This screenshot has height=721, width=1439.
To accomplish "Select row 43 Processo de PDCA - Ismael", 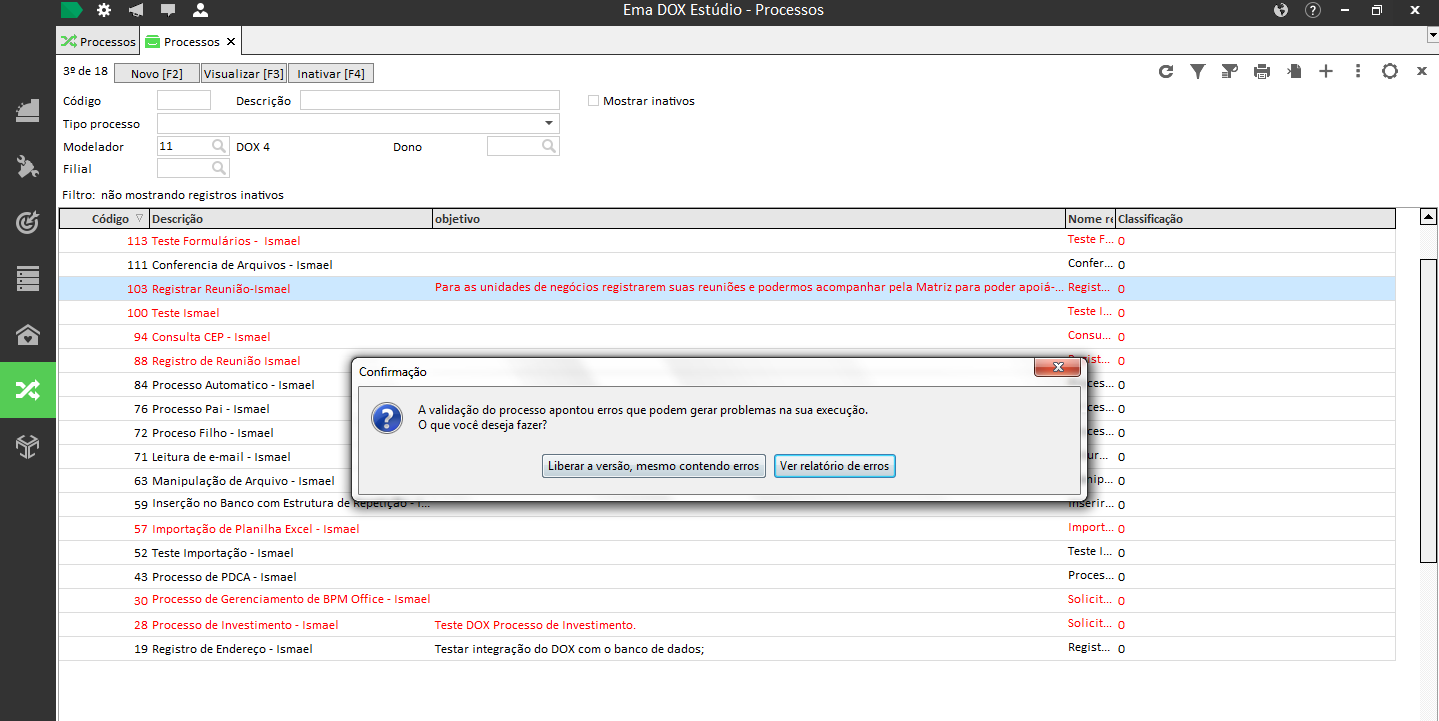I will click(x=727, y=577).
